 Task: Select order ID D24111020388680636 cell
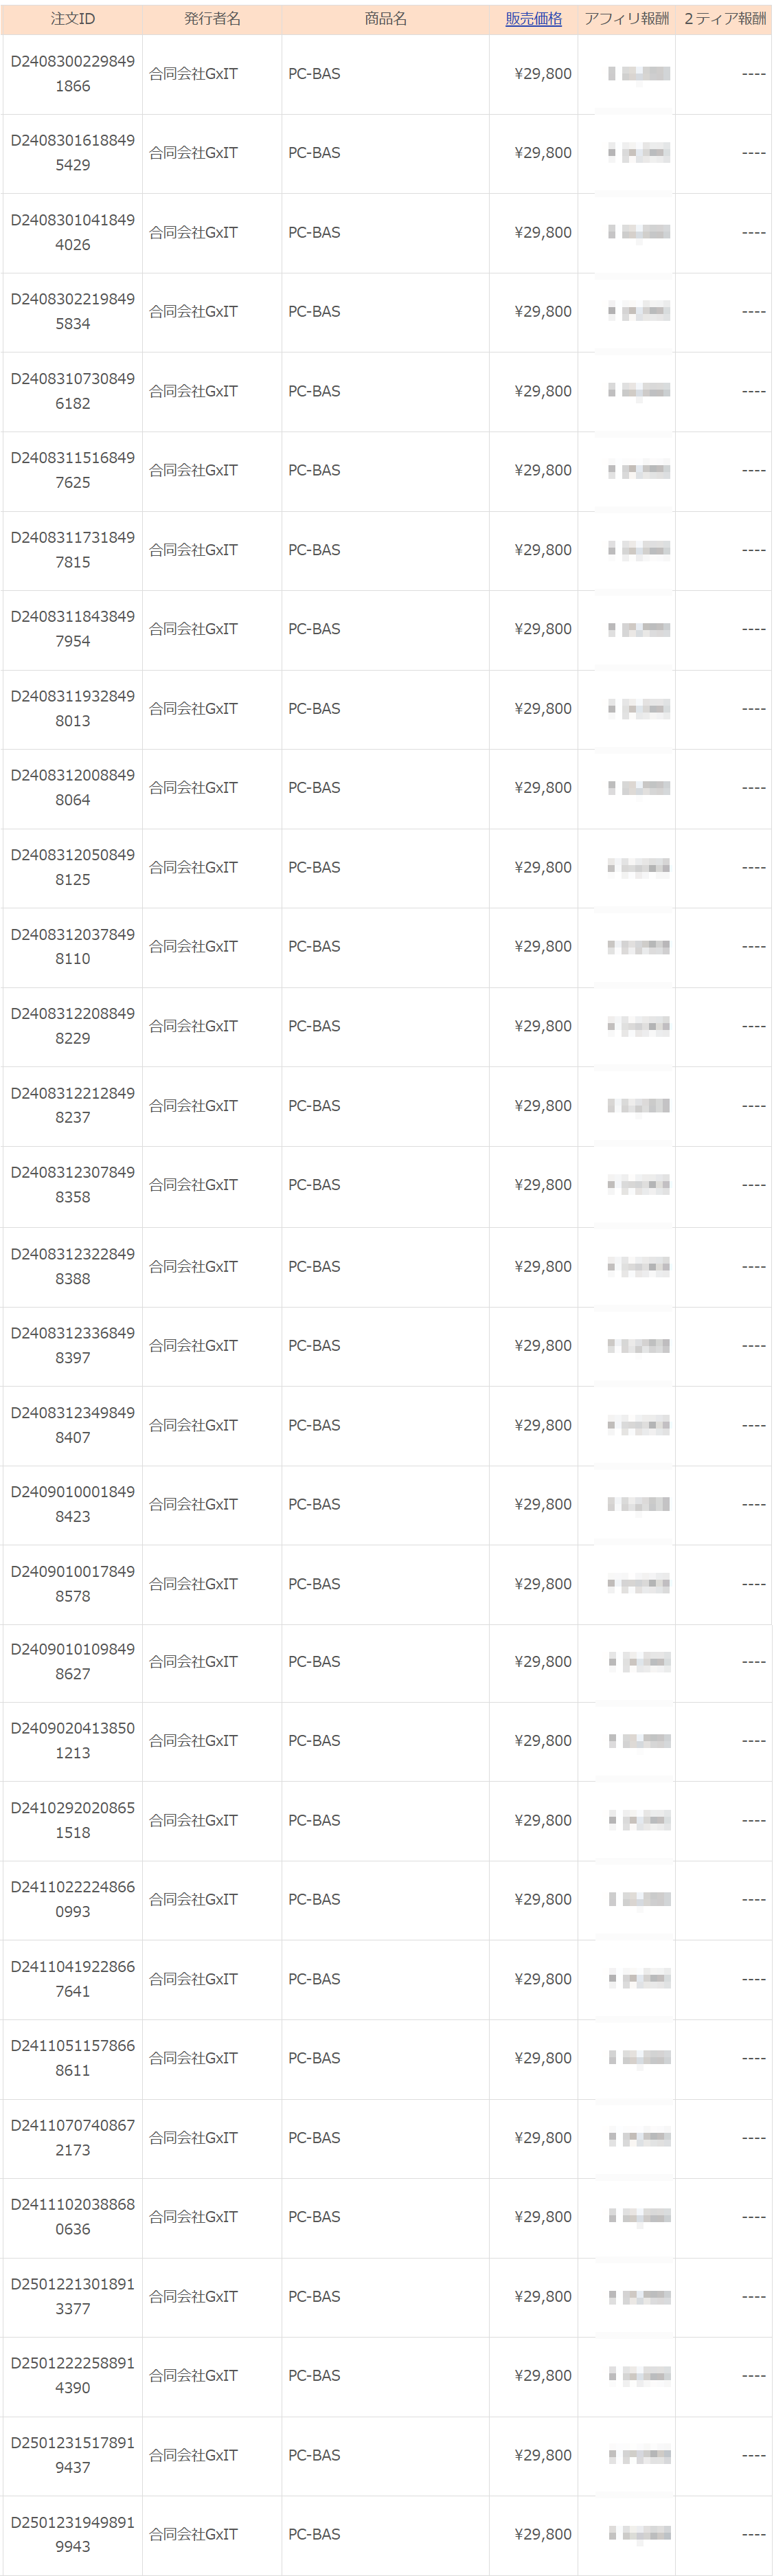(x=72, y=2216)
